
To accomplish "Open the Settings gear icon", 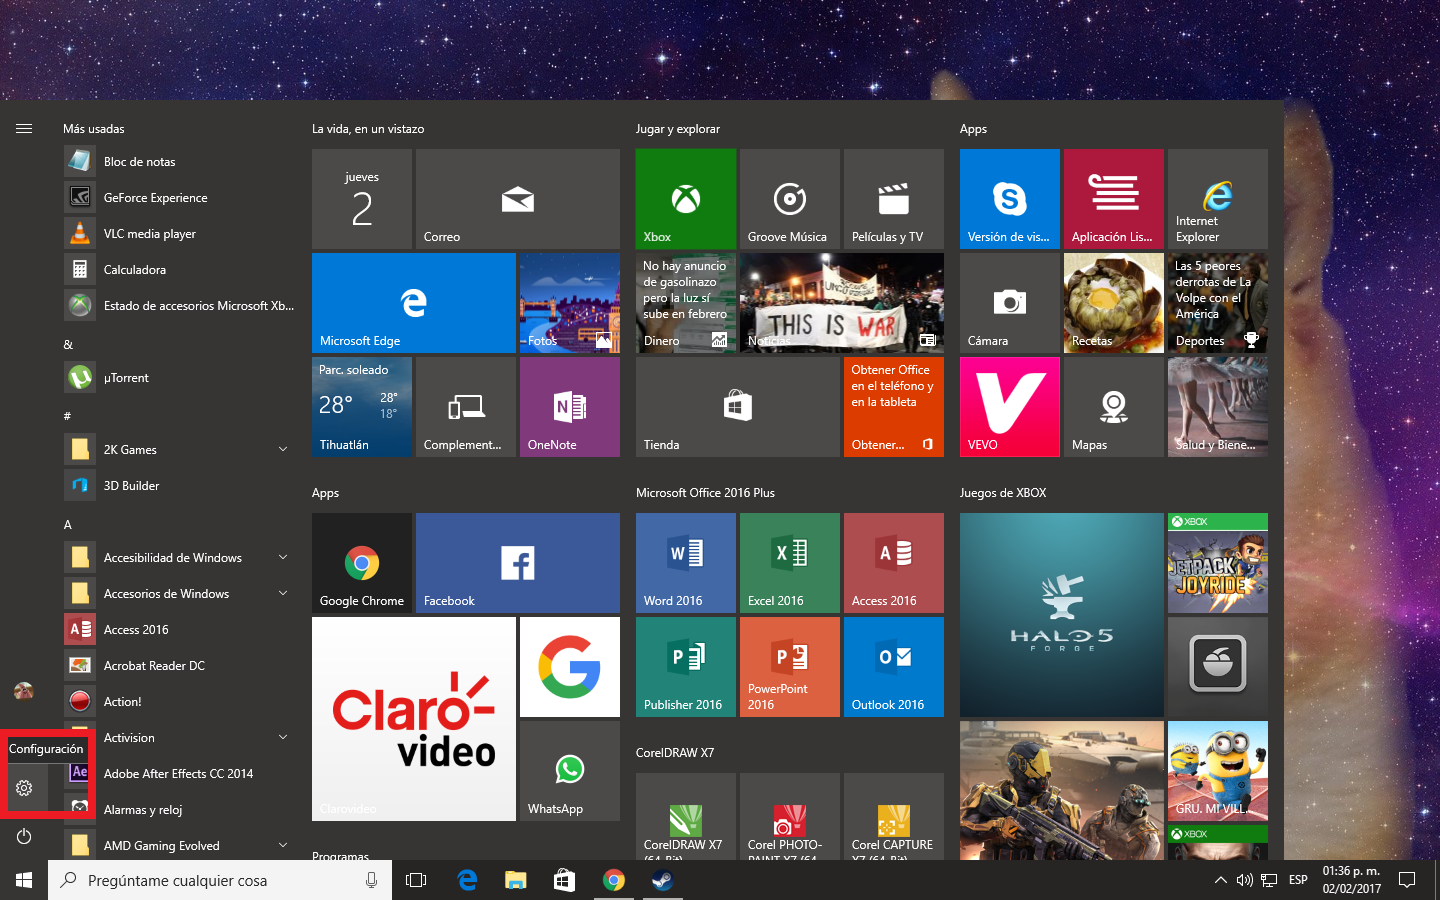I will 24,788.
